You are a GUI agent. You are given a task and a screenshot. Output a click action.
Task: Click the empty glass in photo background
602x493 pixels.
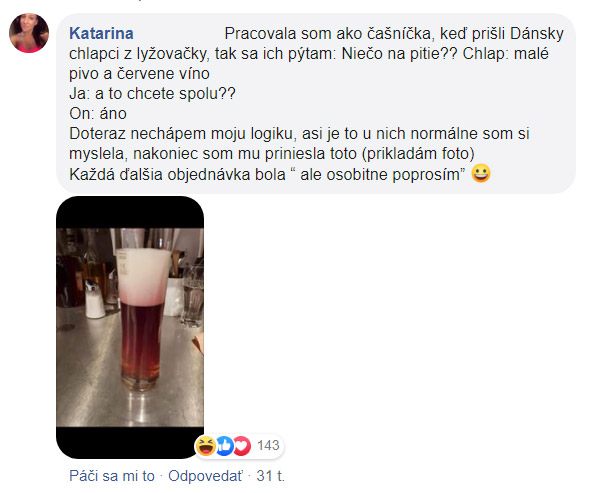pyautogui.click(x=192, y=296)
